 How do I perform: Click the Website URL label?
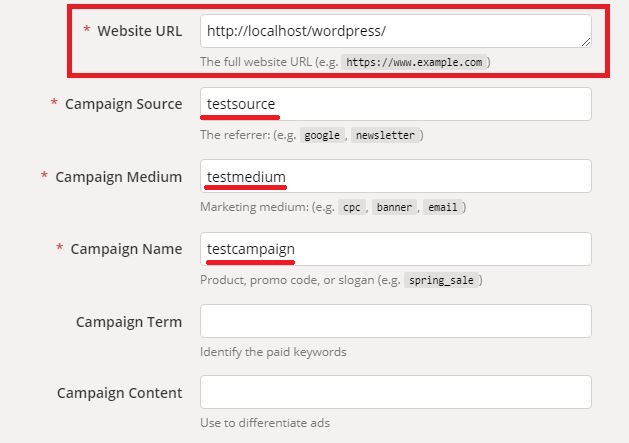(139, 31)
